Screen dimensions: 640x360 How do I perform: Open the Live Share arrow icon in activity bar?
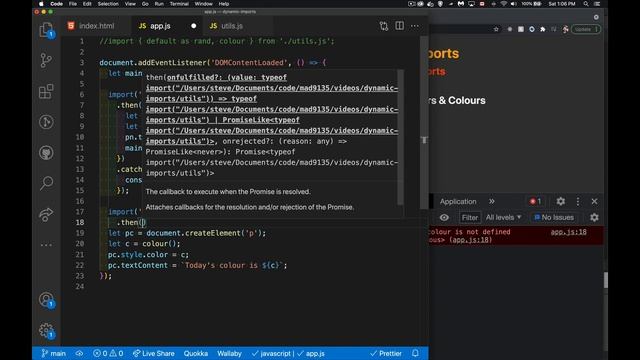46,214
